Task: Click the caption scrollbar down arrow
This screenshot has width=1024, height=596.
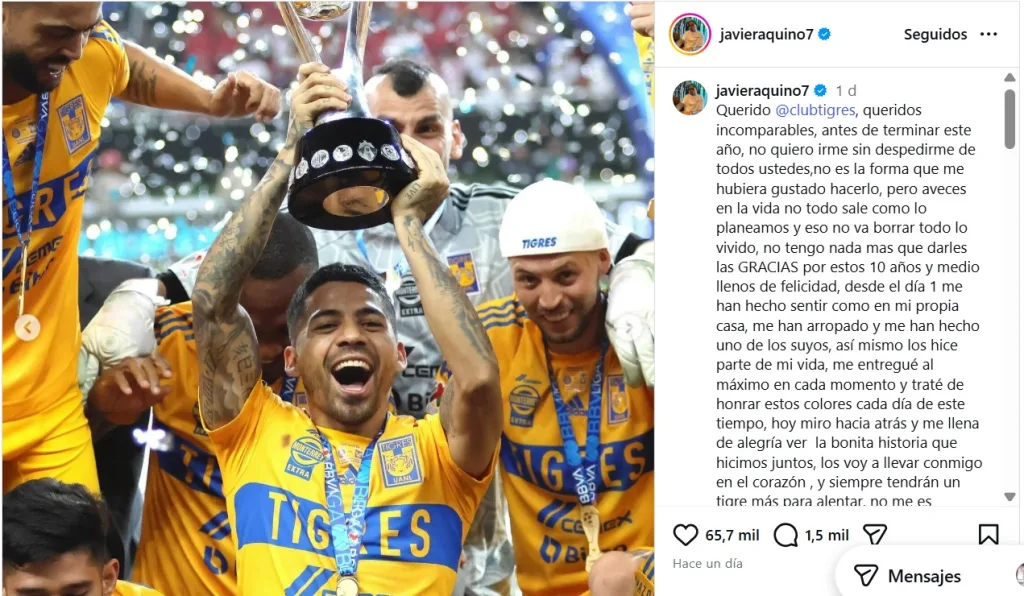Action: coord(1010,497)
